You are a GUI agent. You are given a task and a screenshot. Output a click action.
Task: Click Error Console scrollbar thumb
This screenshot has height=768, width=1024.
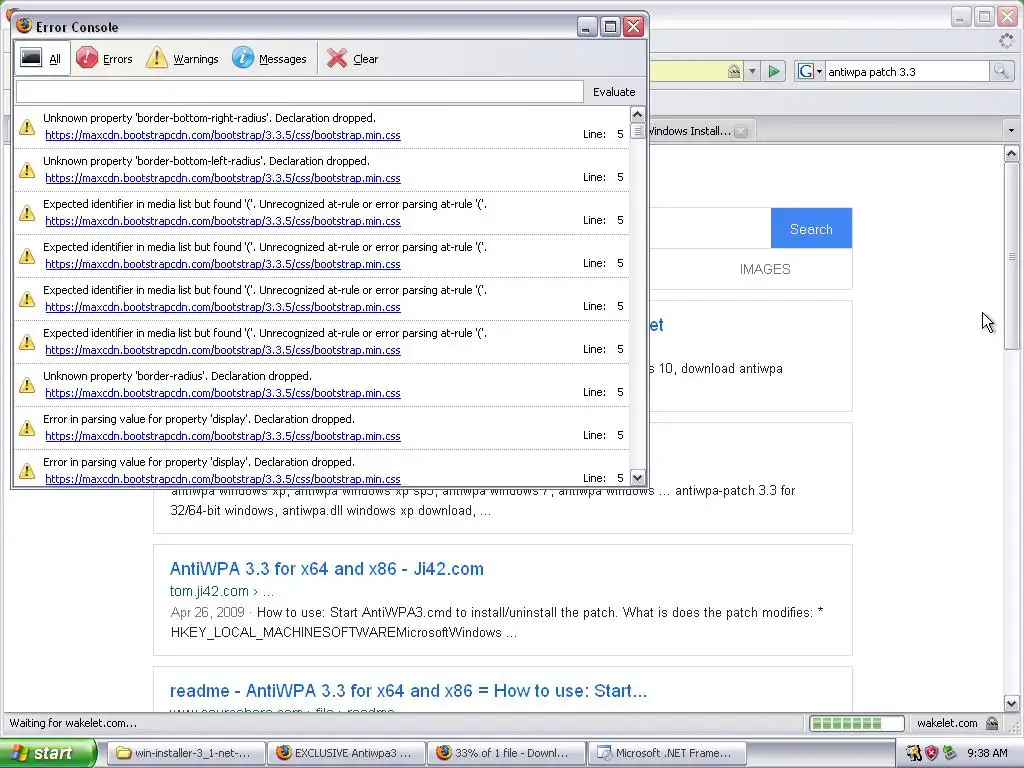pos(637,131)
